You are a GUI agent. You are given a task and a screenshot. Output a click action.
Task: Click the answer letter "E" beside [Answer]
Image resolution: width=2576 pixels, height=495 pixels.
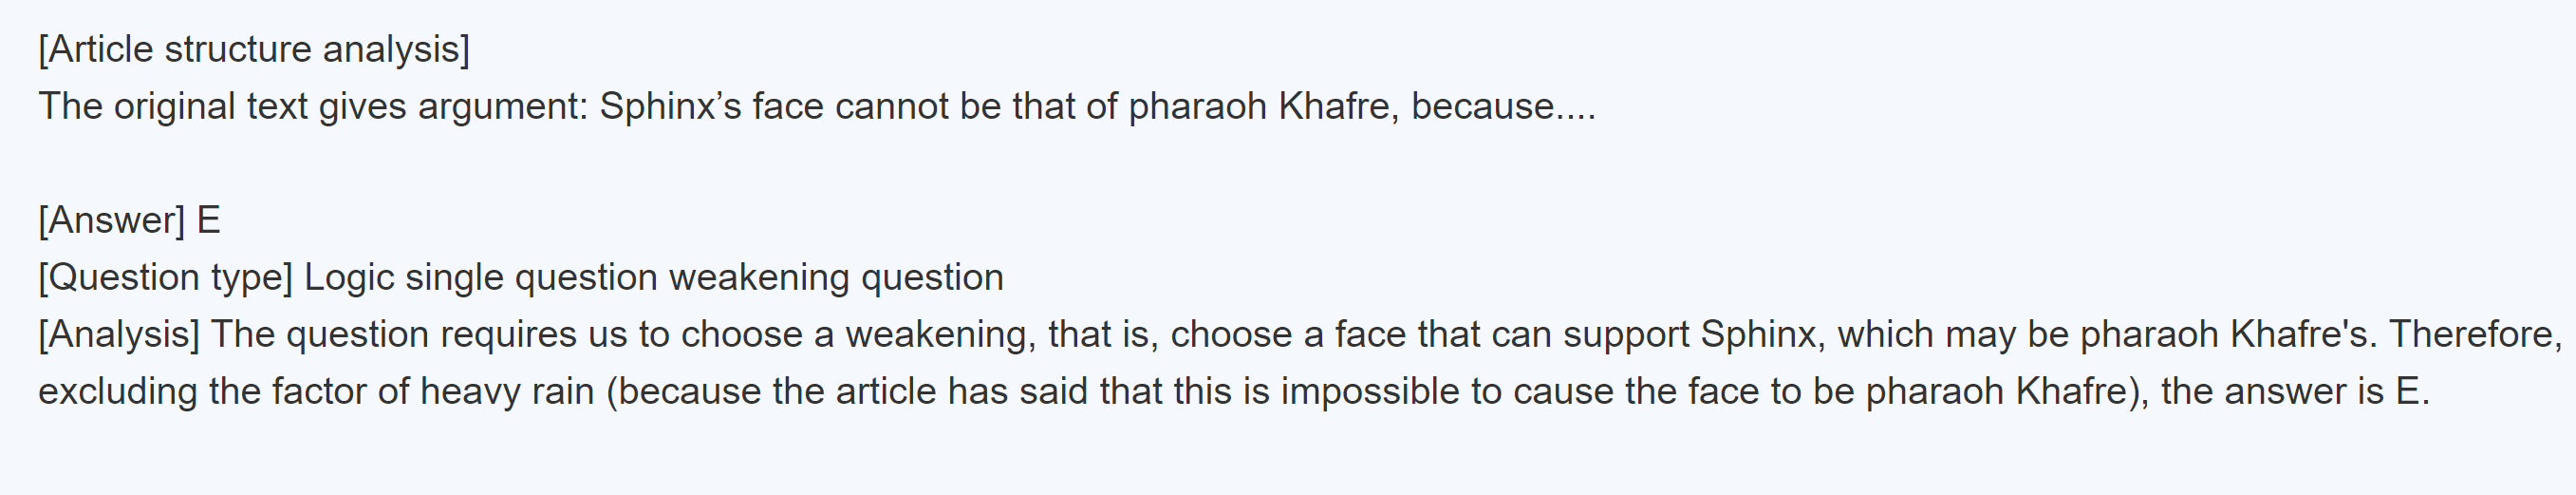point(209,220)
